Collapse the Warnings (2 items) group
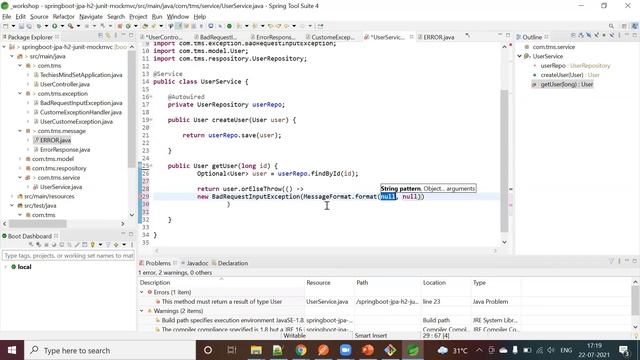The image size is (640, 360). click(142, 311)
